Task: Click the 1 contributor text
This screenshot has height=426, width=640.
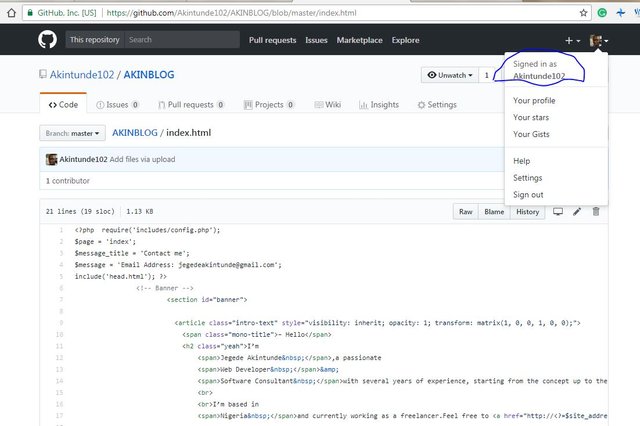Action: (x=67, y=181)
